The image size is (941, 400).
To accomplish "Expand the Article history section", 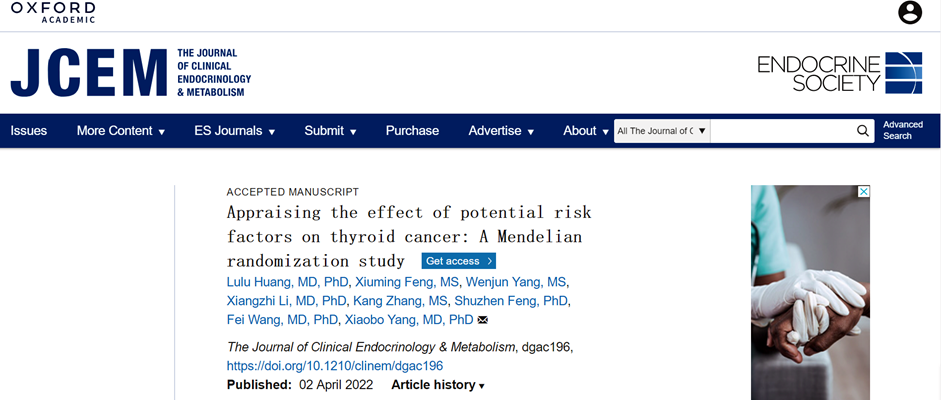I will (438, 385).
